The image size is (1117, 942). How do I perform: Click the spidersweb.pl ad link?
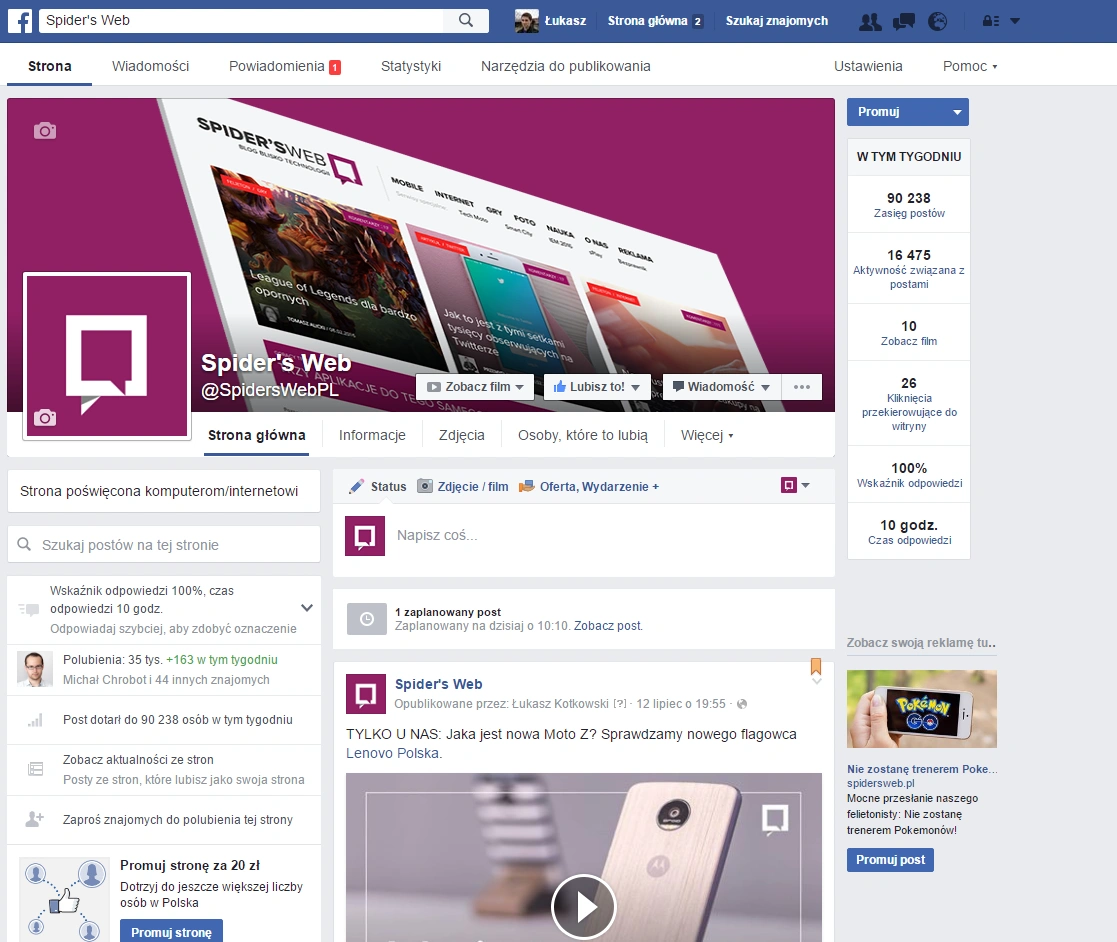[880, 783]
